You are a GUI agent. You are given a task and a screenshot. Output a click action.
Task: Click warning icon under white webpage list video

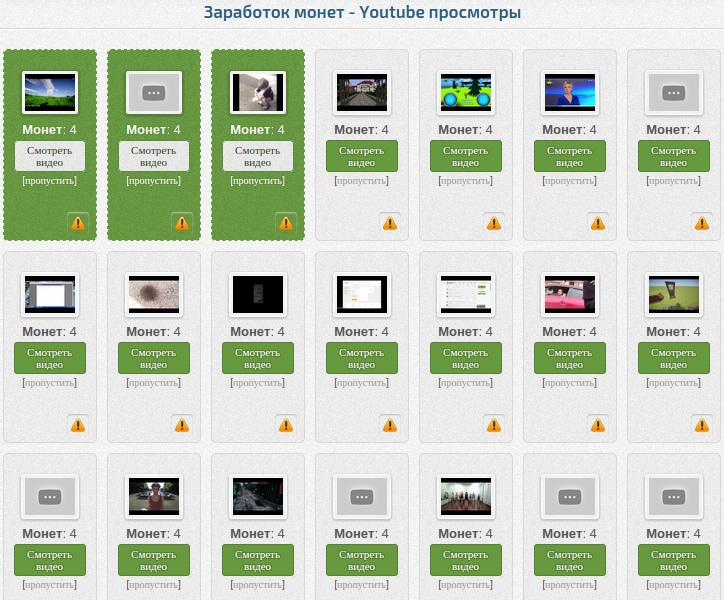tap(494, 425)
